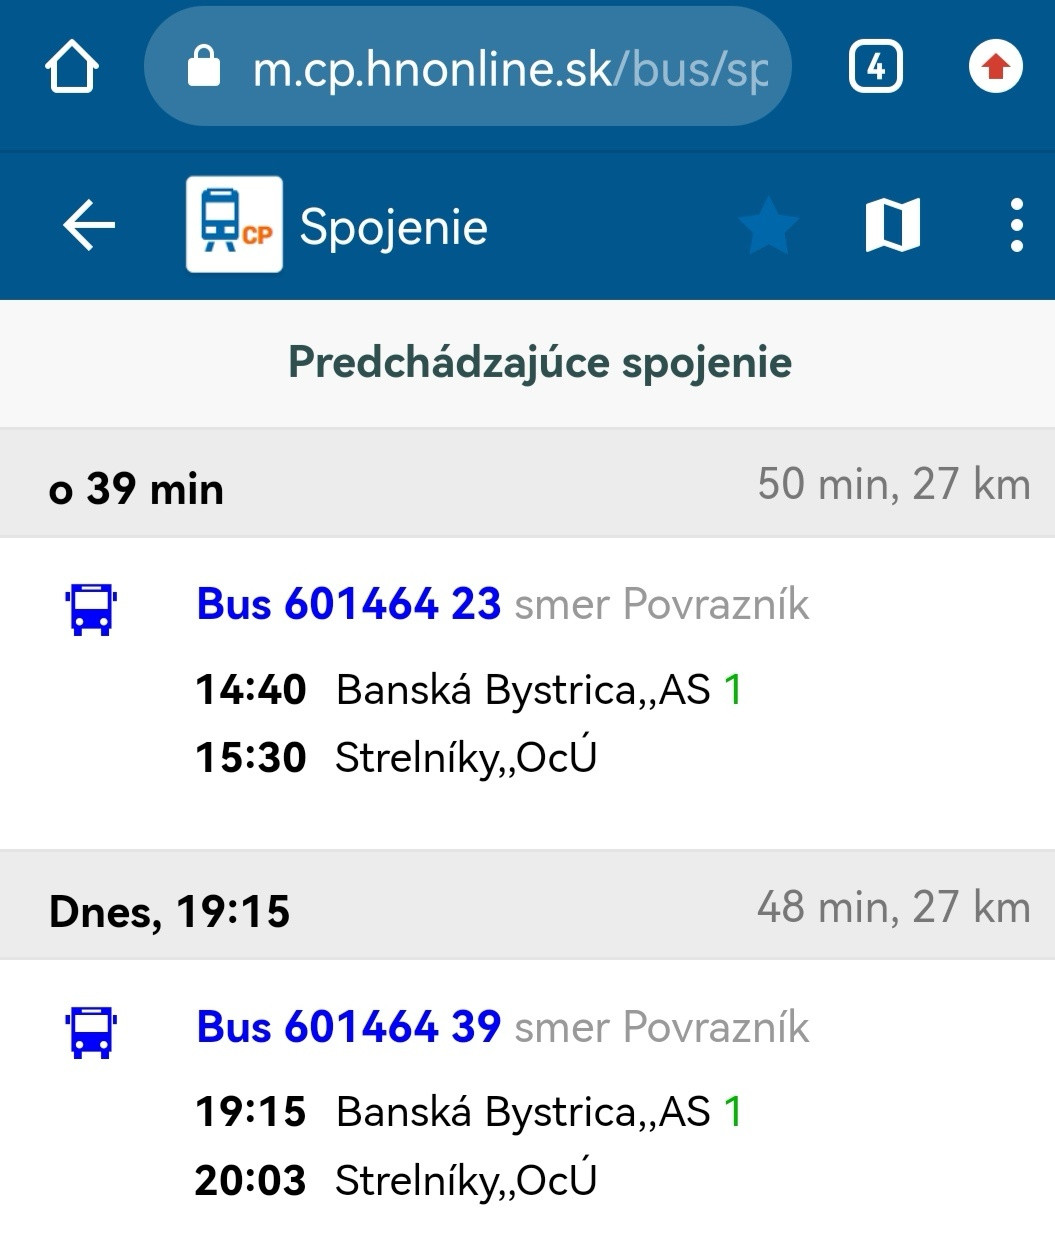
Task: Tap the browser home icon
Action: click(72, 68)
